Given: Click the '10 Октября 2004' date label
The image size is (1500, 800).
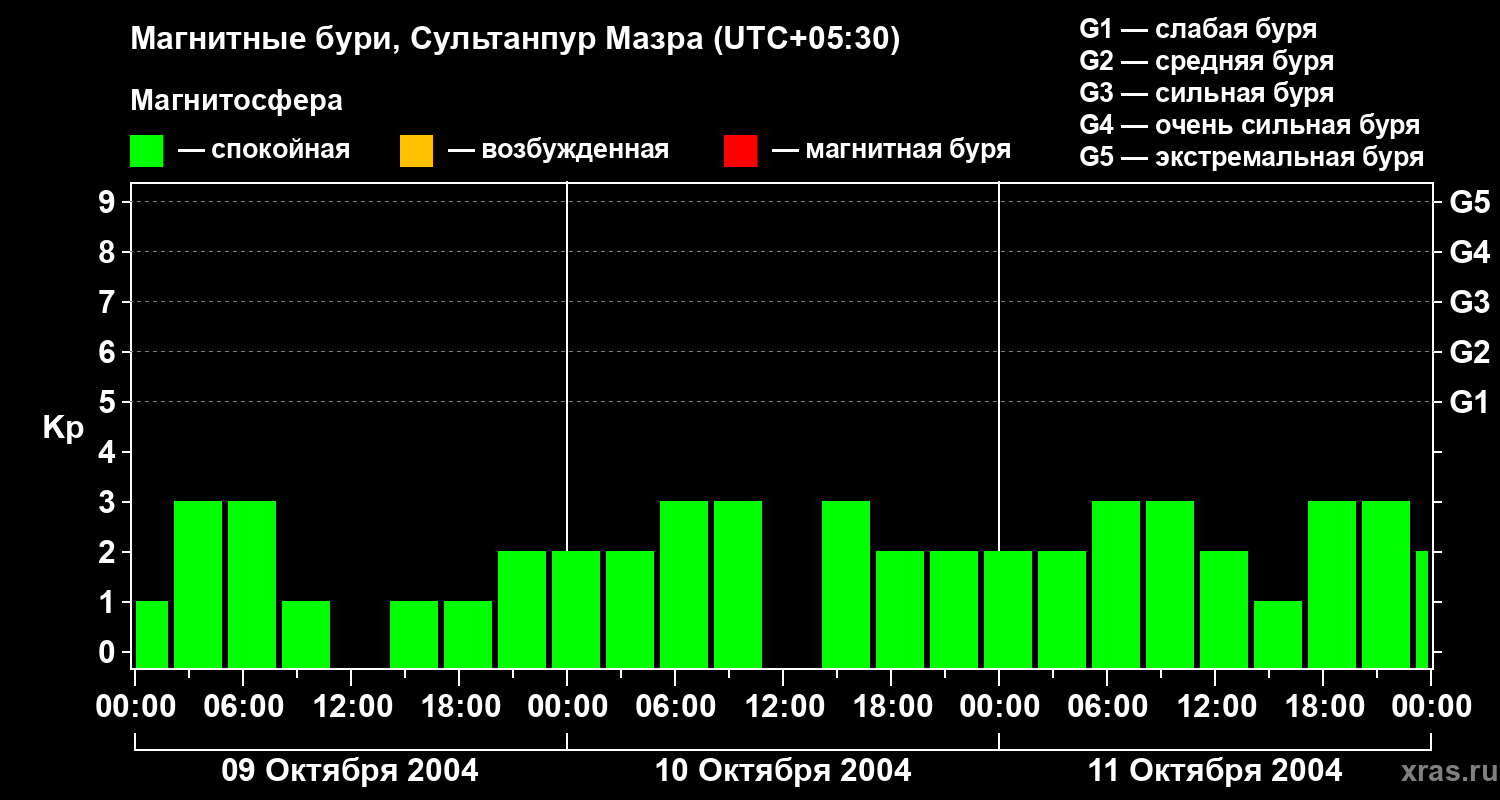Looking at the screenshot, I should (783, 771).
